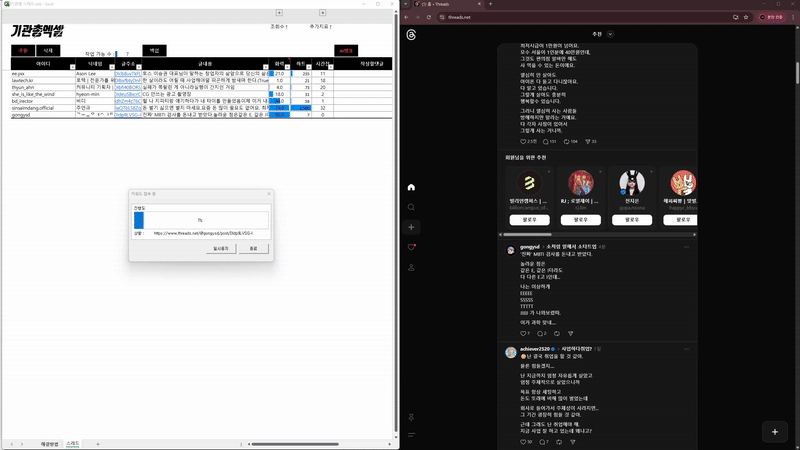Add a new Excel sheet

pyautogui.click(x=98, y=444)
